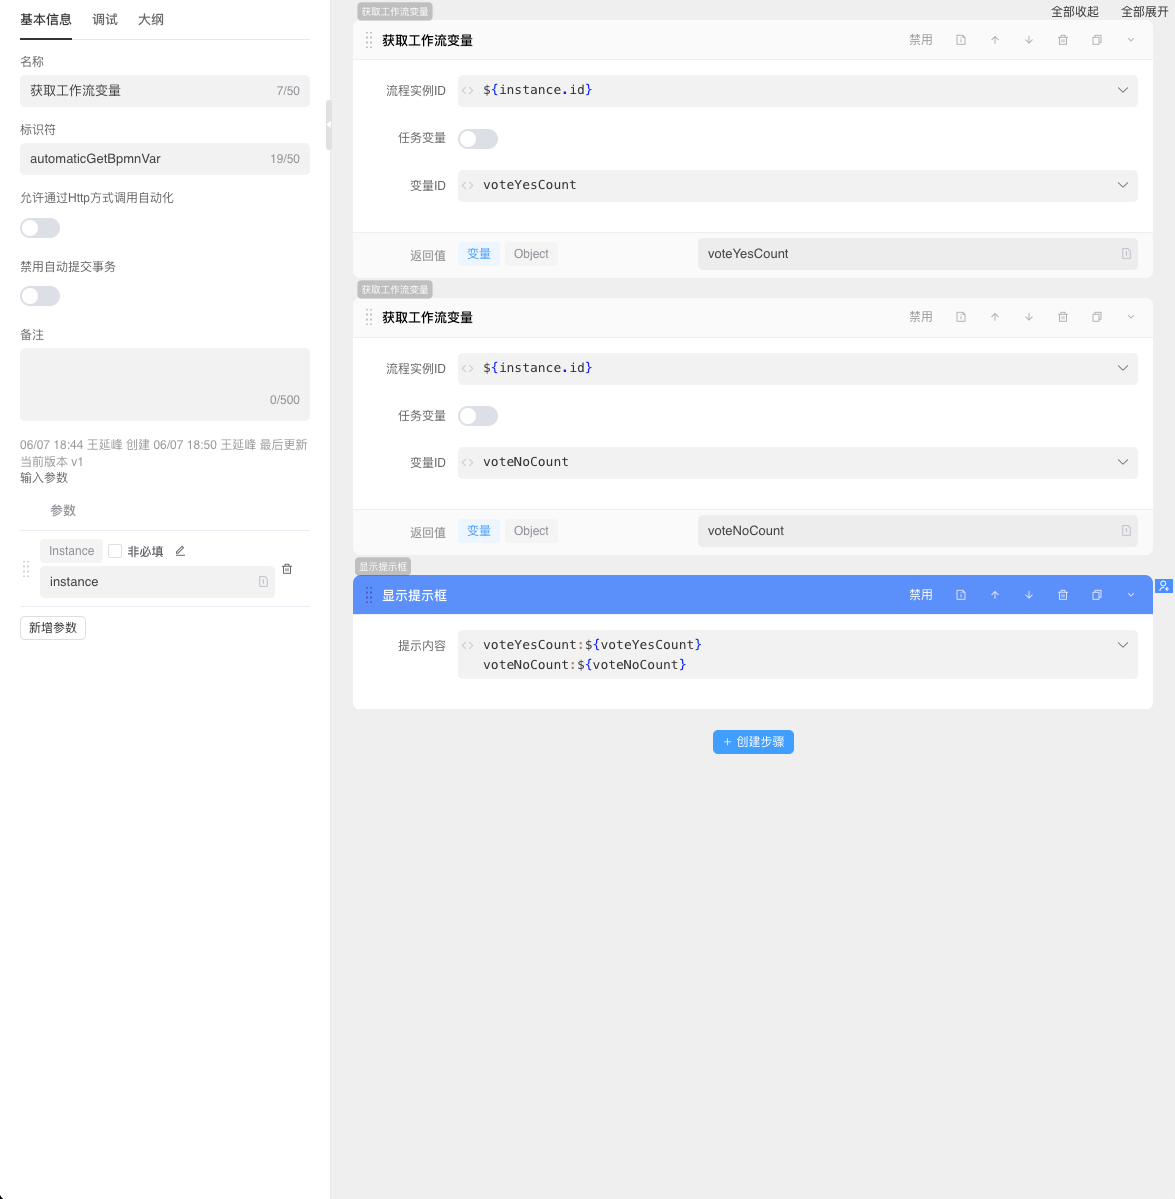The height and width of the screenshot is (1199, 1175).
Task: Delete the instance input parameter
Action: point(287,569)
